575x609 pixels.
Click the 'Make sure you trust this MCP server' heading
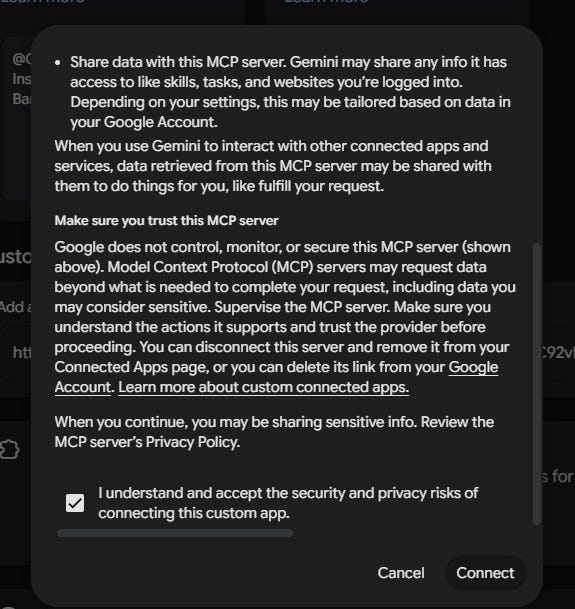[166, 221]
